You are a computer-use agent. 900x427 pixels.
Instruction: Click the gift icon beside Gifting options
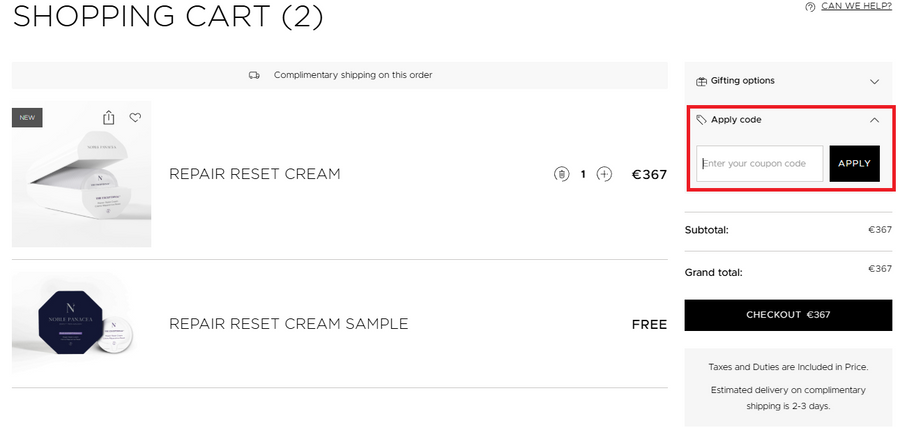pos(702,81)
